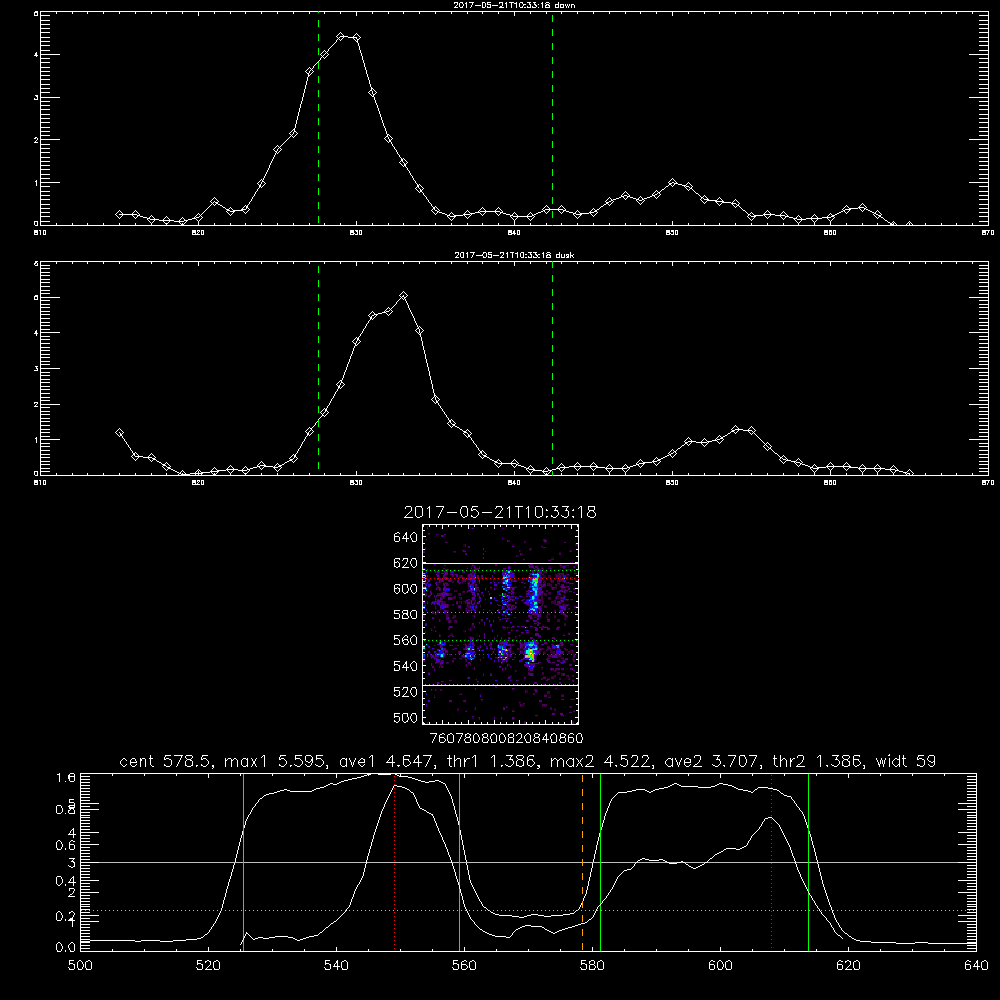Click the red dotted peak line near 549
This screenshot has width=1000, height=1000.
[395, 862]
